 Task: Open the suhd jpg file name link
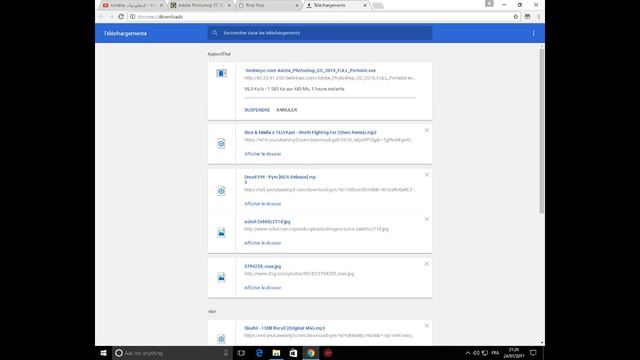click(x=267, y=222)
